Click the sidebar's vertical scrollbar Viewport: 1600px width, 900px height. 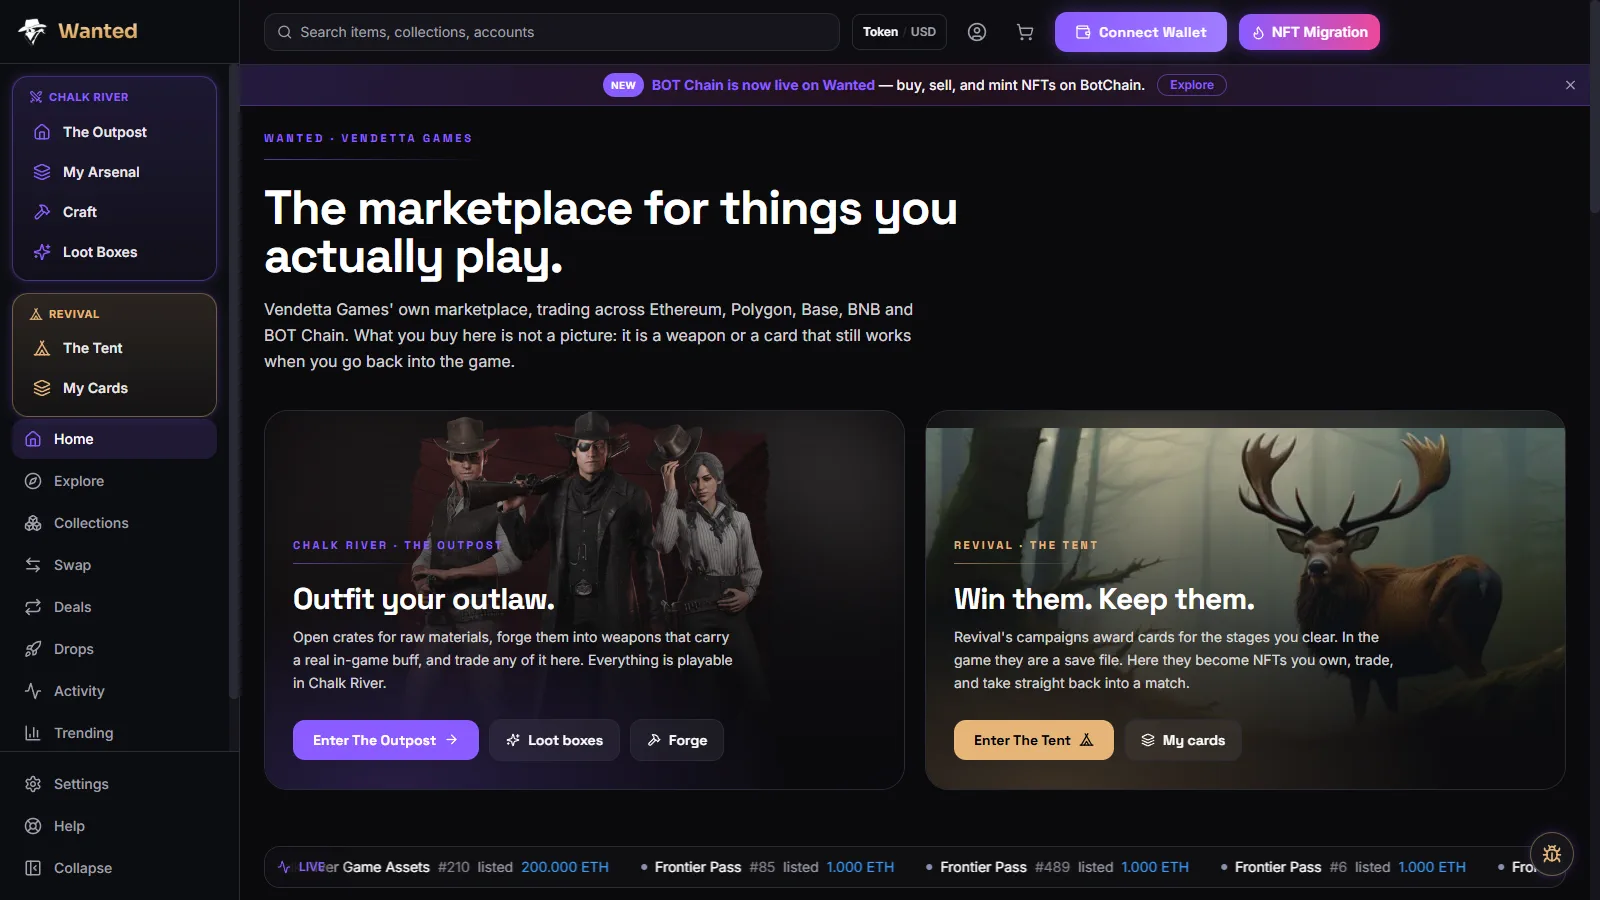point(234,380)
